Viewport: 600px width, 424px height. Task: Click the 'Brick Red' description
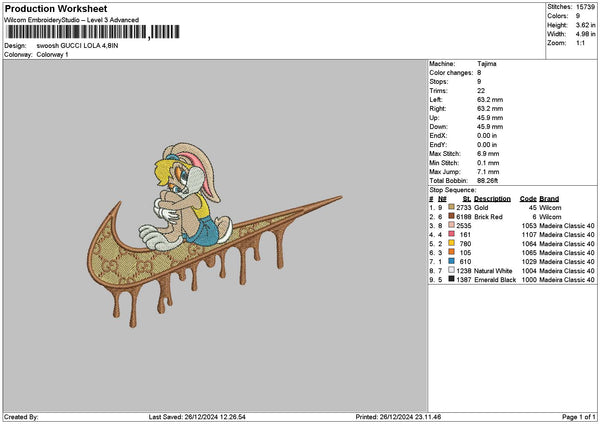tap(488, 217)
